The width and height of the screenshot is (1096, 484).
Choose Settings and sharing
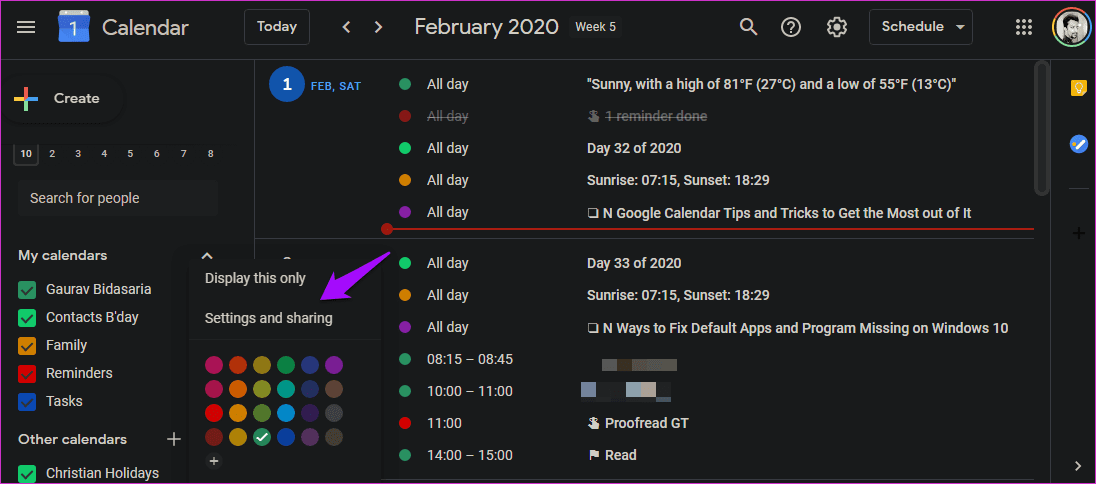(268, 318)
